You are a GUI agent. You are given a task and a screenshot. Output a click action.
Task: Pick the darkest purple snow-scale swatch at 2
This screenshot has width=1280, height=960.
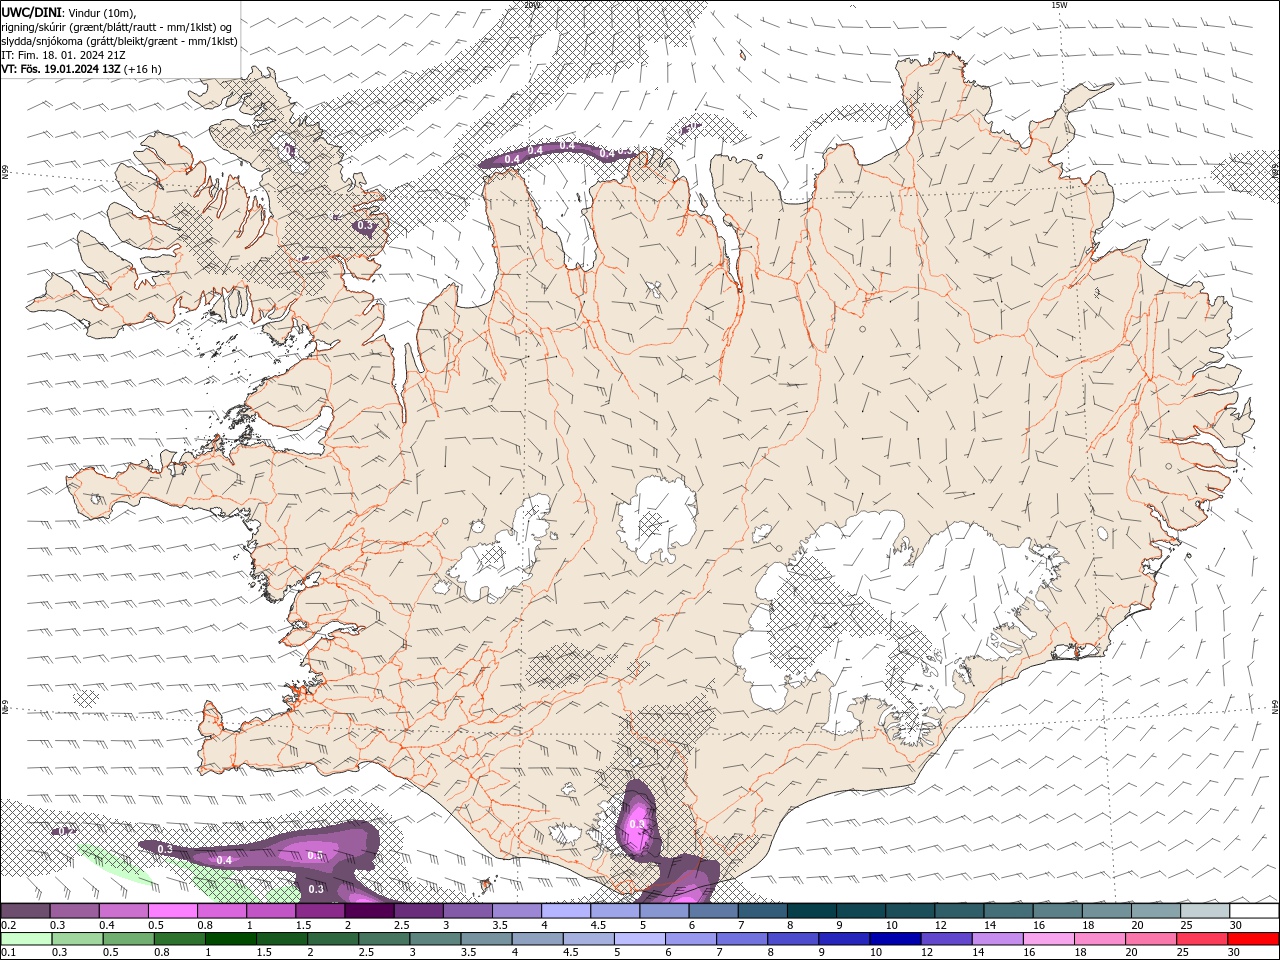coord(369,911)
